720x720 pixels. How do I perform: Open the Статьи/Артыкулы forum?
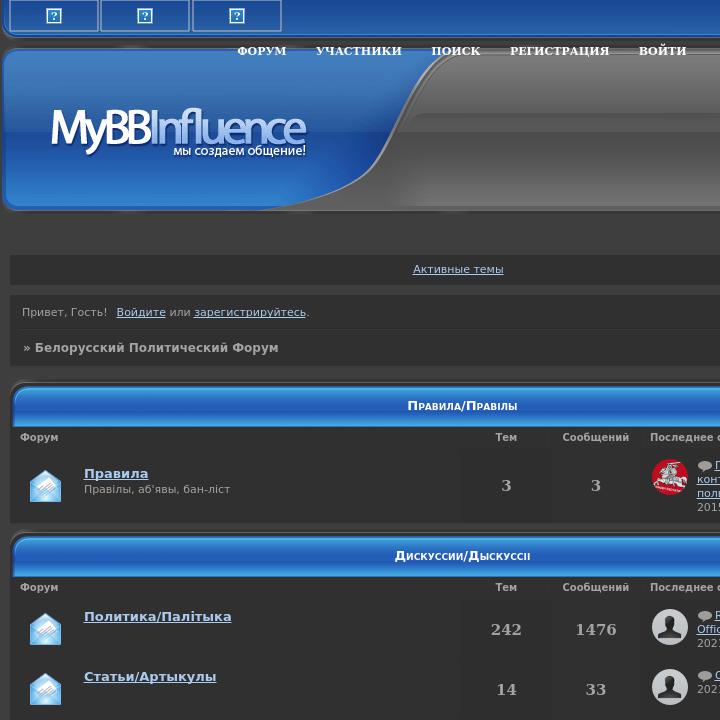point(150,676)
